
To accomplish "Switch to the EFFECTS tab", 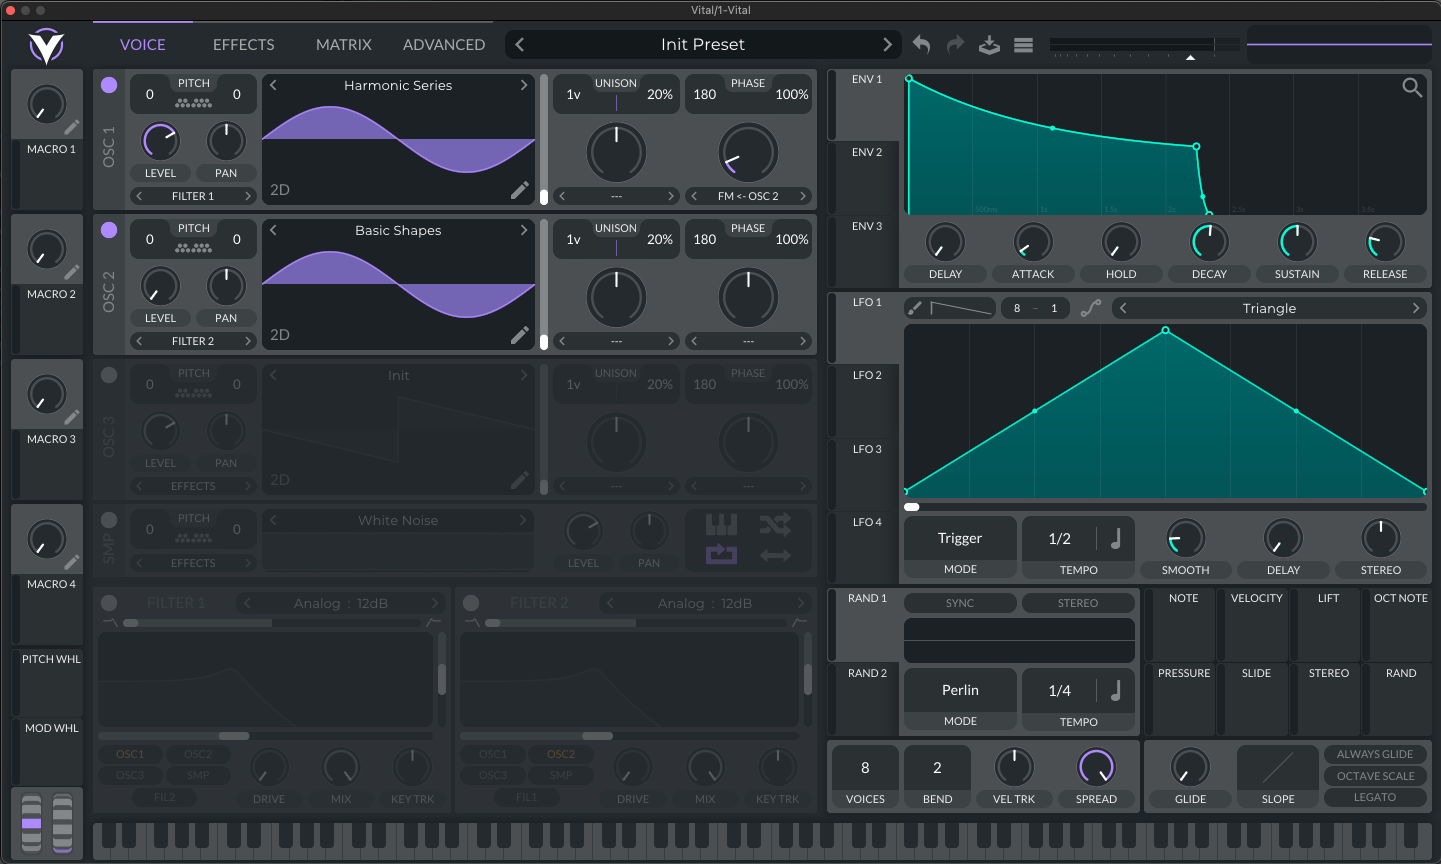I will pyautogui.click(x=243, y=45).
